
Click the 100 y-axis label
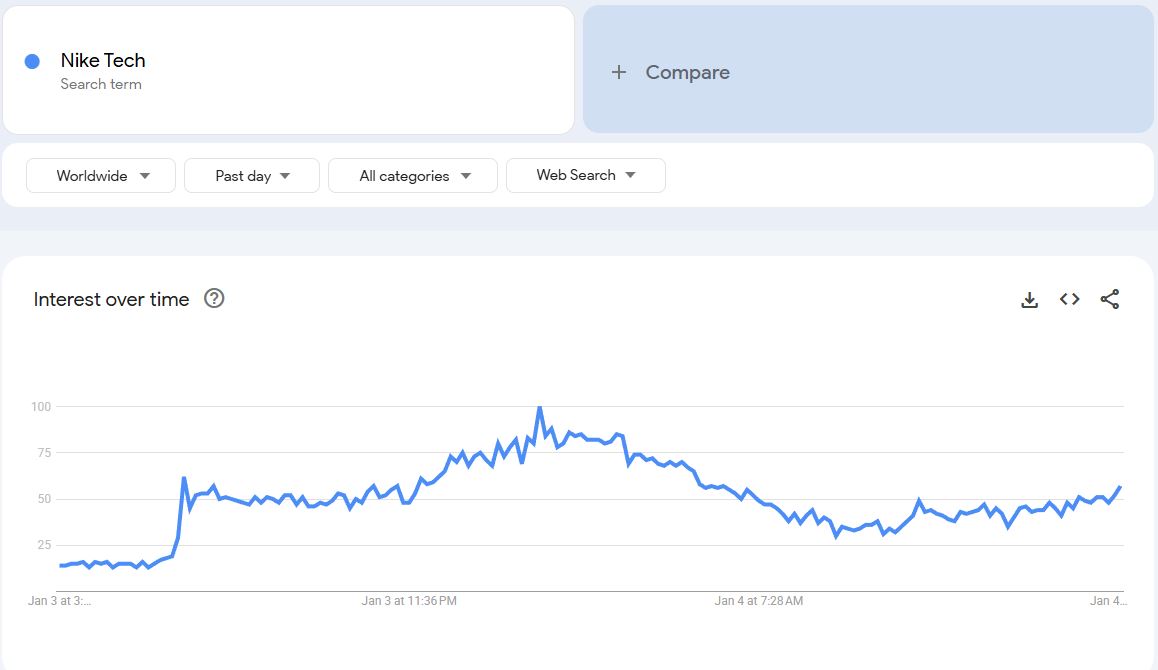(40, 407)
